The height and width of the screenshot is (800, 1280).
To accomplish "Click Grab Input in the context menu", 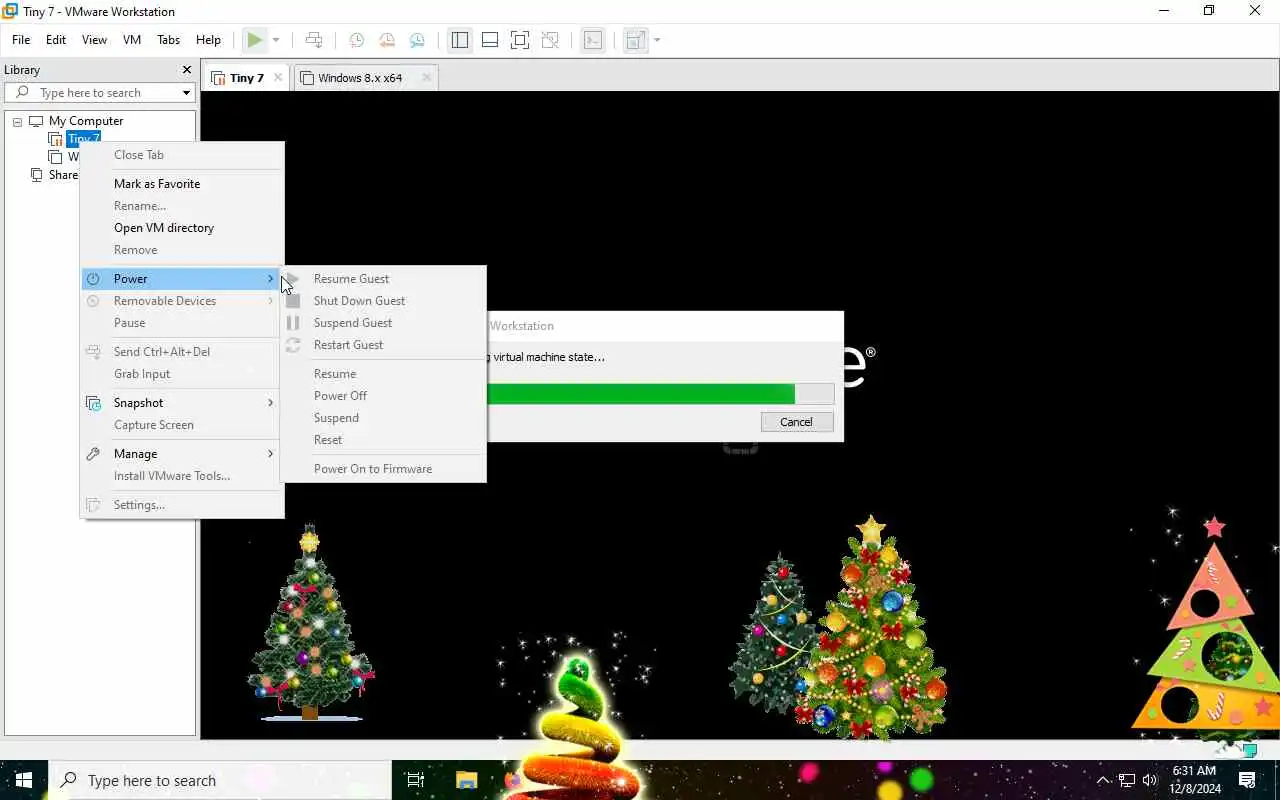I will click(142, 374).
